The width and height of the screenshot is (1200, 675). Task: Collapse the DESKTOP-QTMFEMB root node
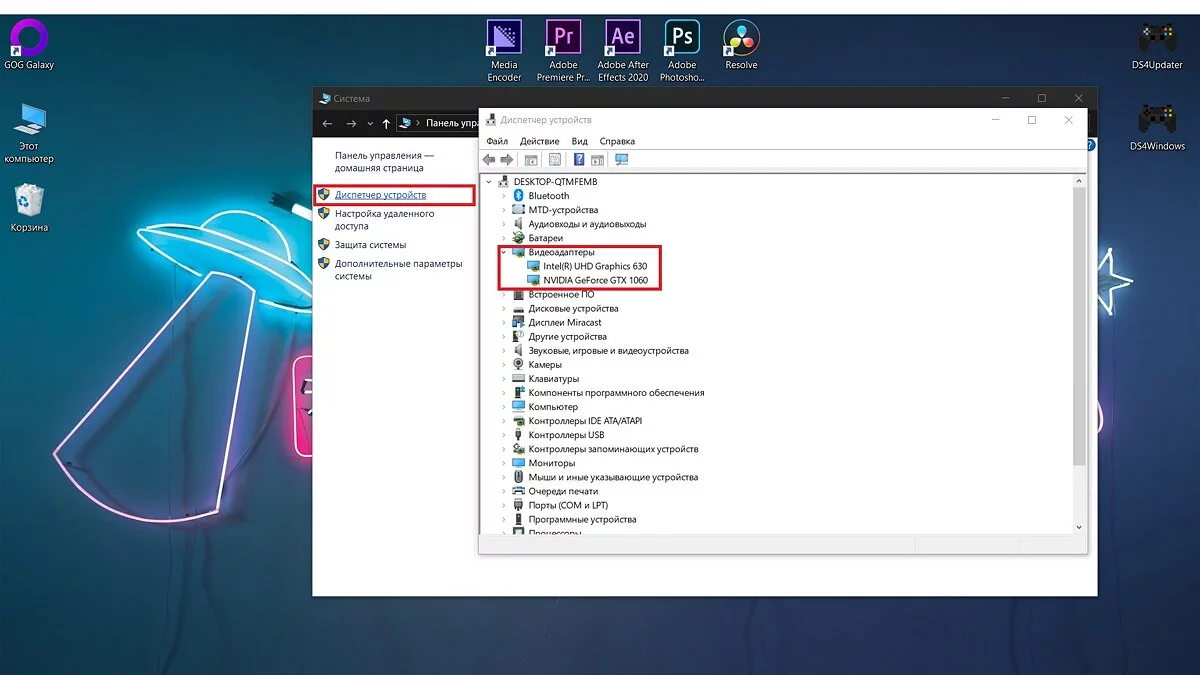point(490,182)
